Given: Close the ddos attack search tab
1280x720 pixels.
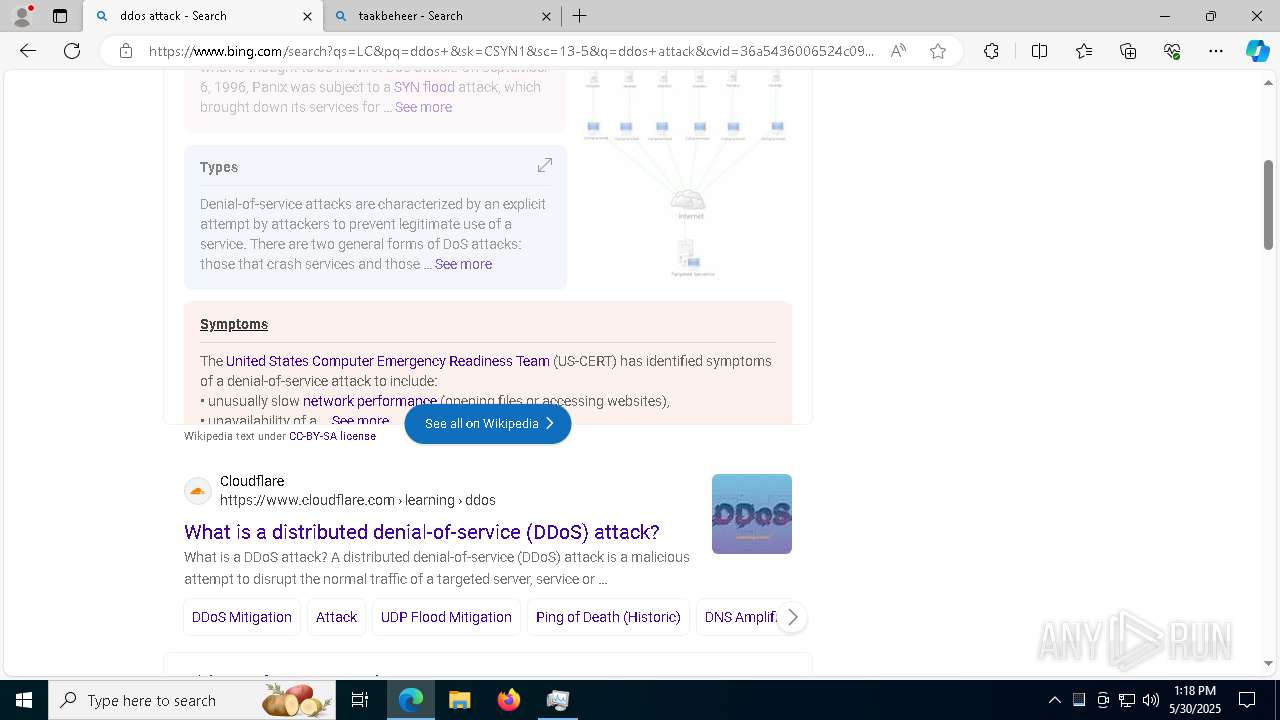Looking at the screenshot, I should (x=307, y=16).
